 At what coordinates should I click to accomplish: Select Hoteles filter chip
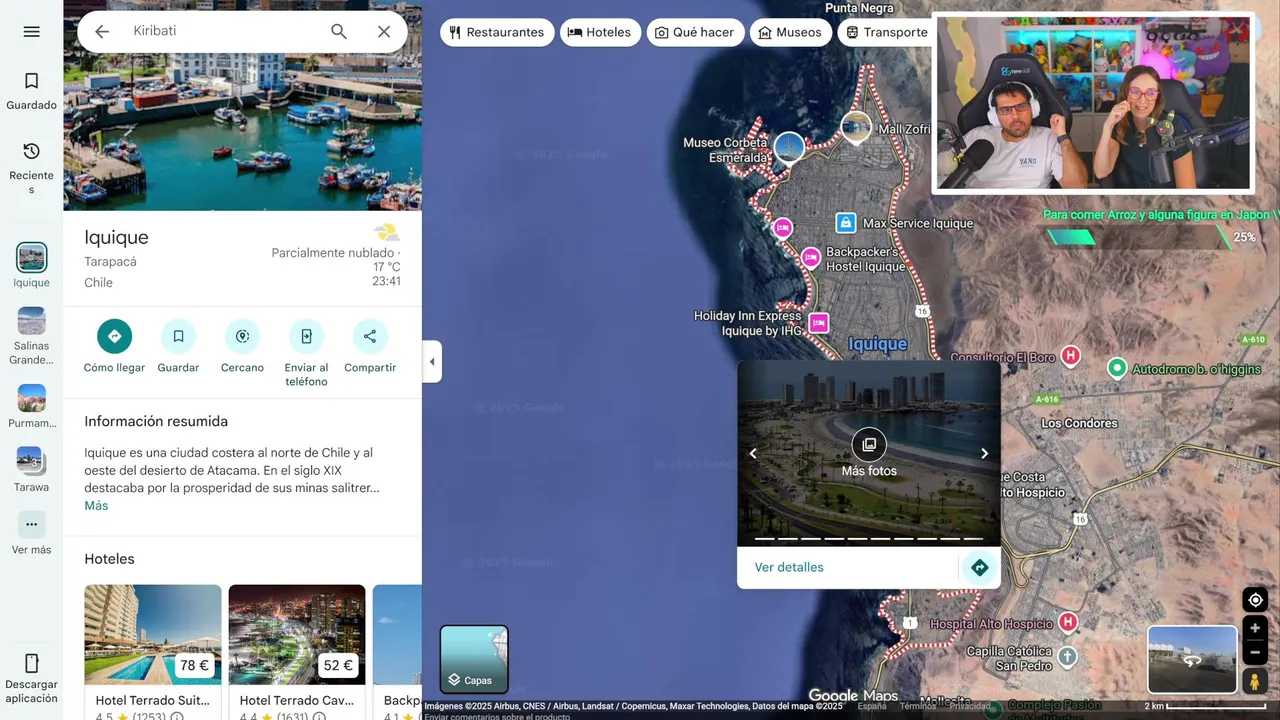pyautogui.click(x=600, y=32)
